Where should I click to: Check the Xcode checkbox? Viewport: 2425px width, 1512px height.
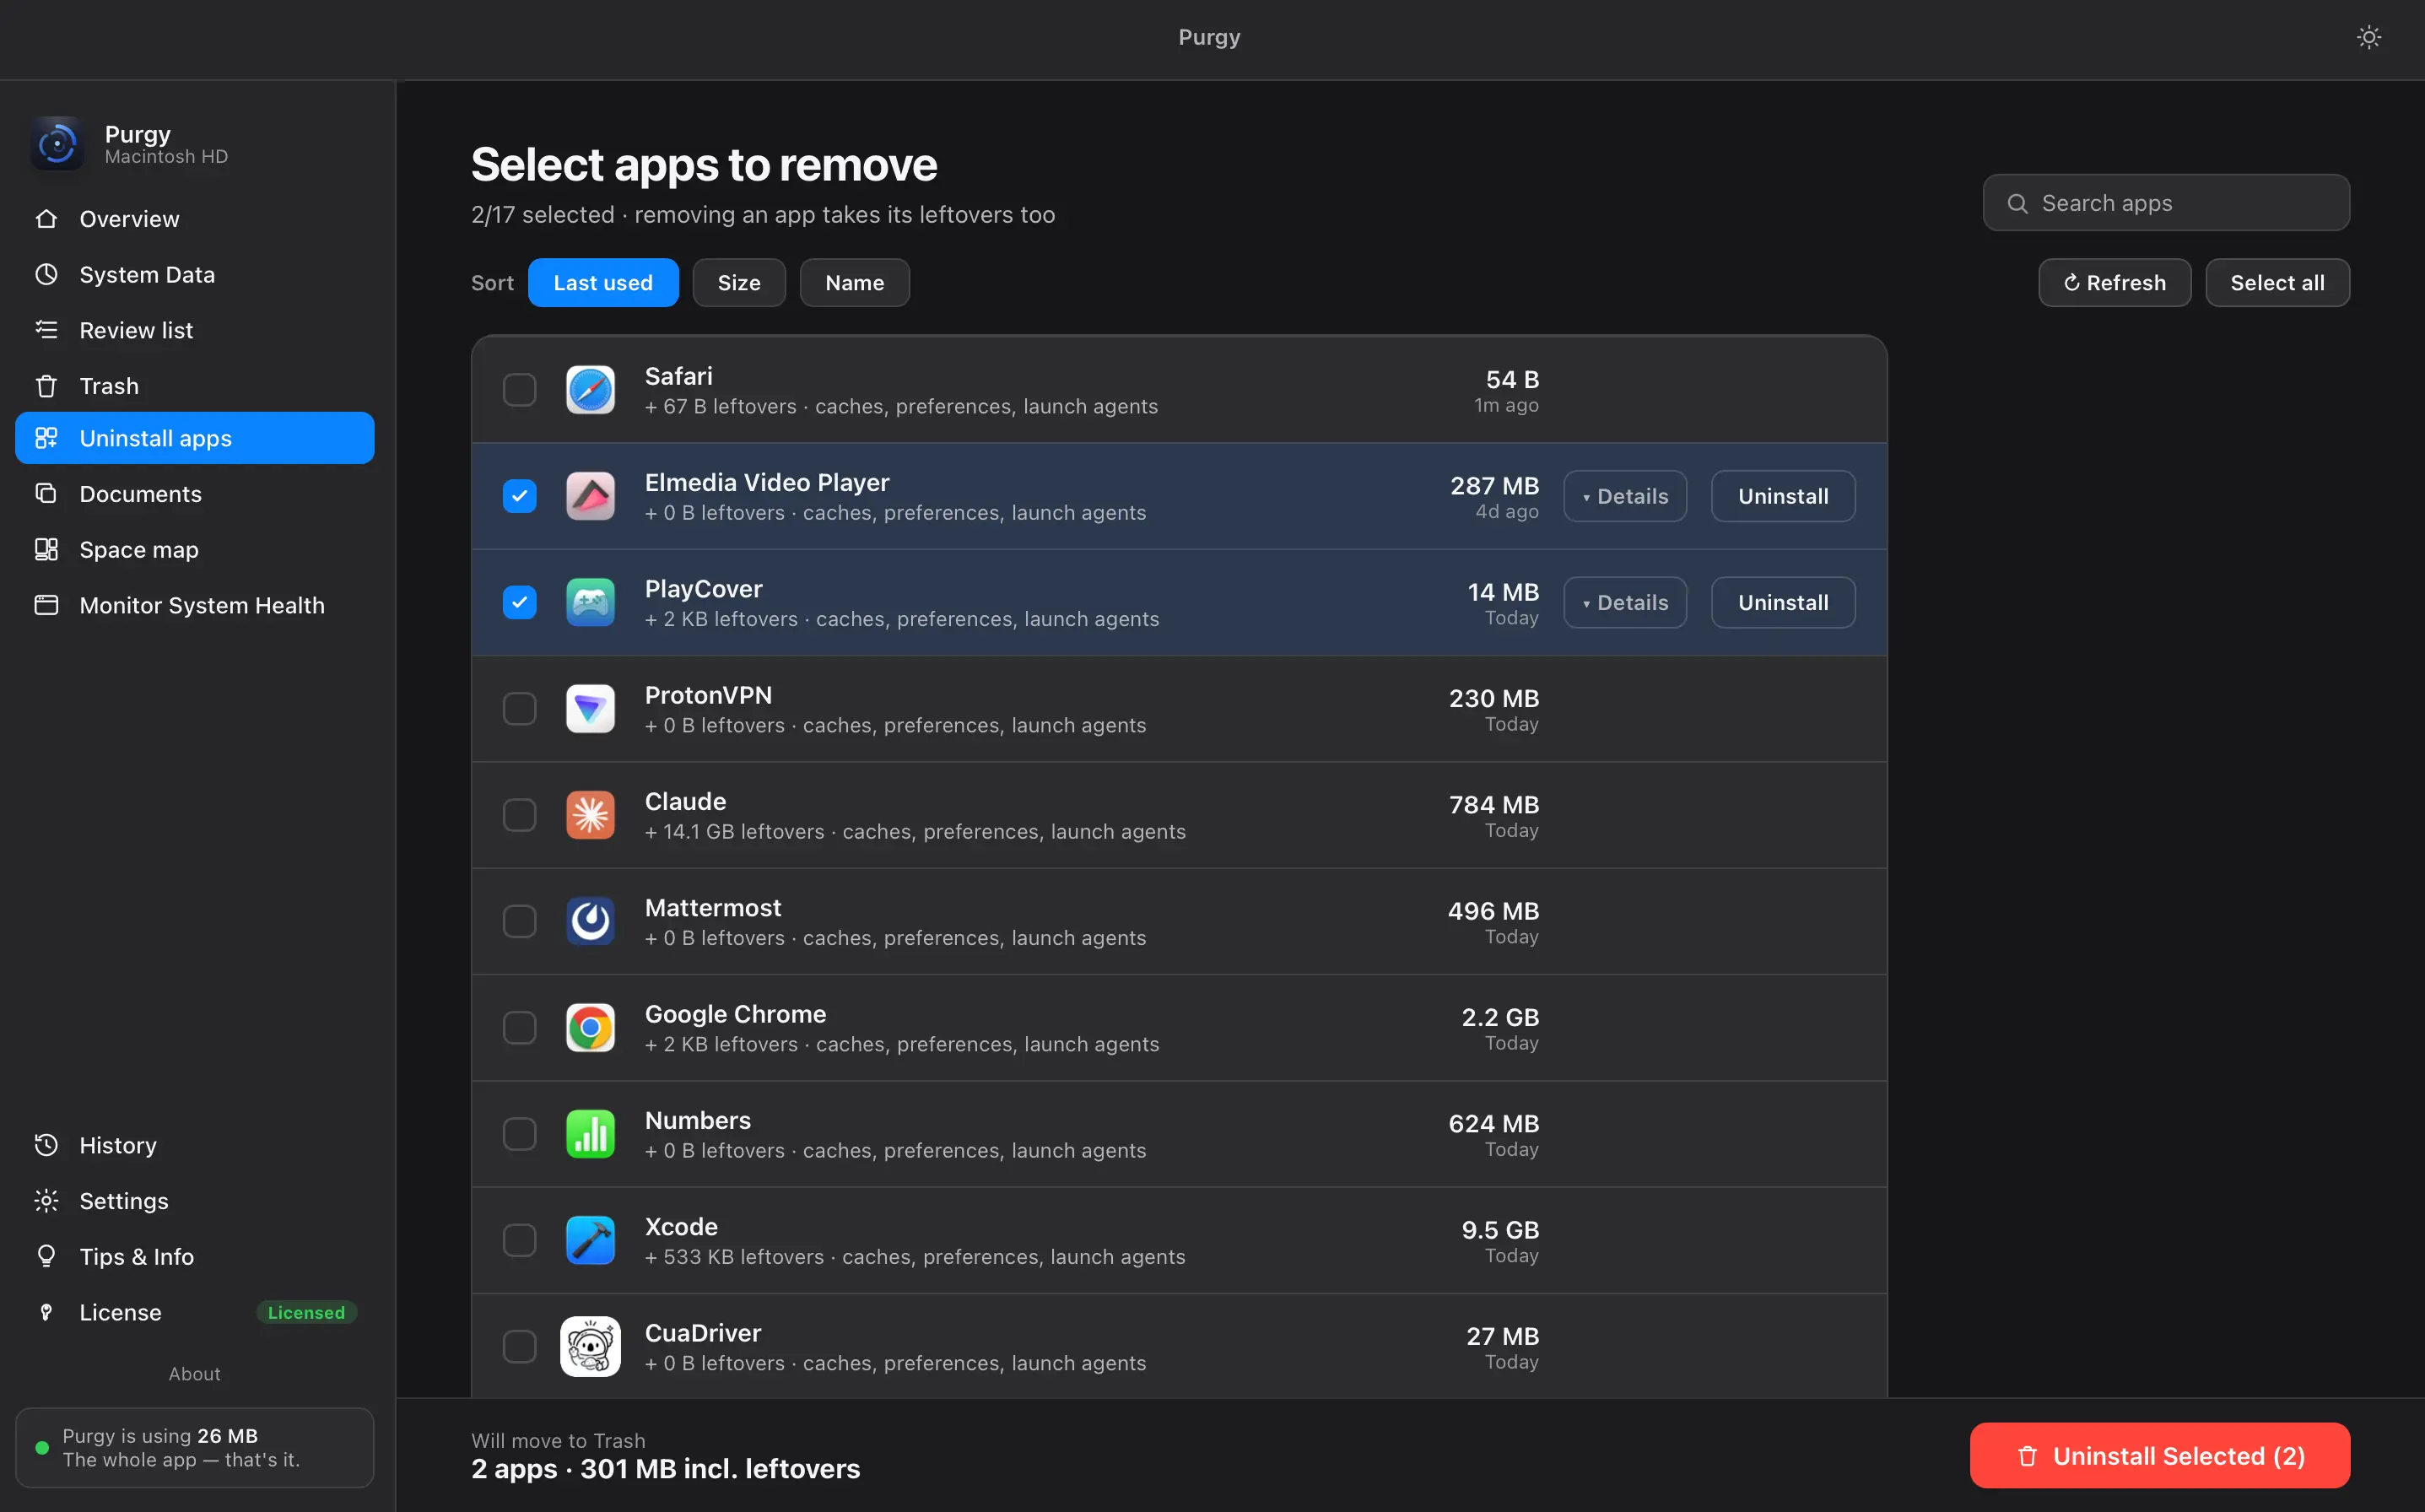point(519,1240)
